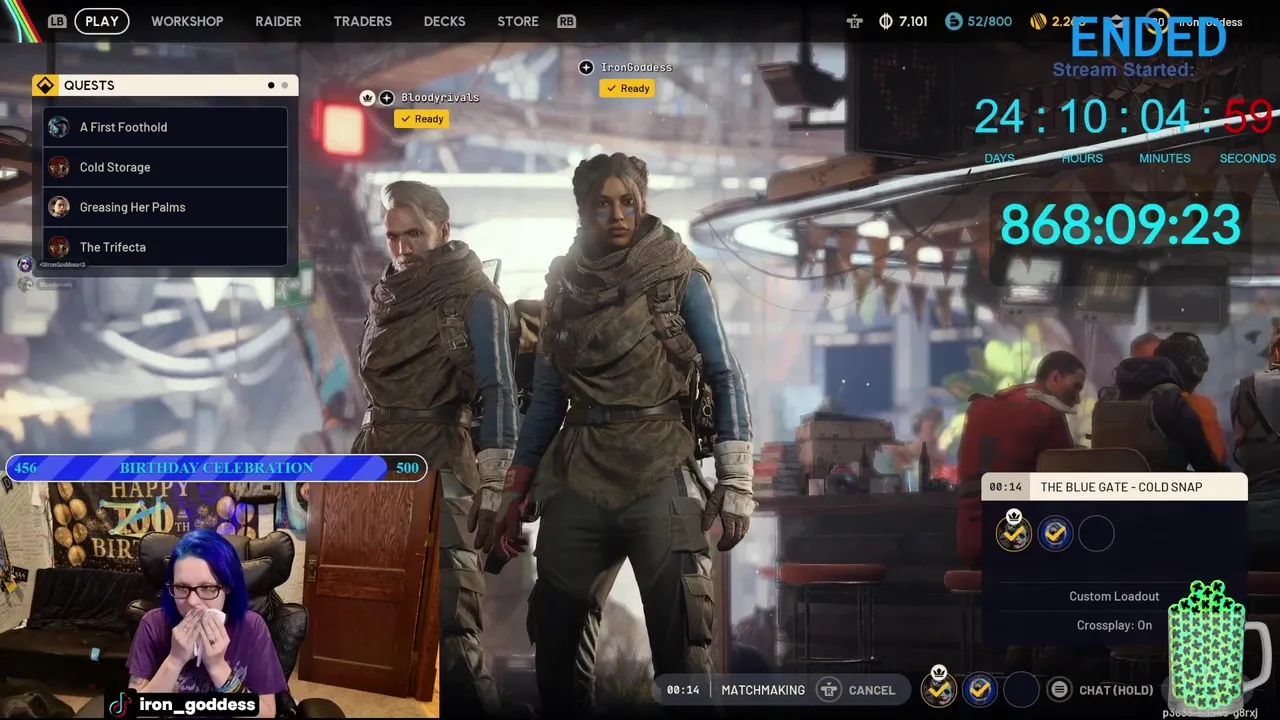This screenshot has width=1280, height=720.
Task: Click the A First Foothold trader portrait
Action: (59, 127)
